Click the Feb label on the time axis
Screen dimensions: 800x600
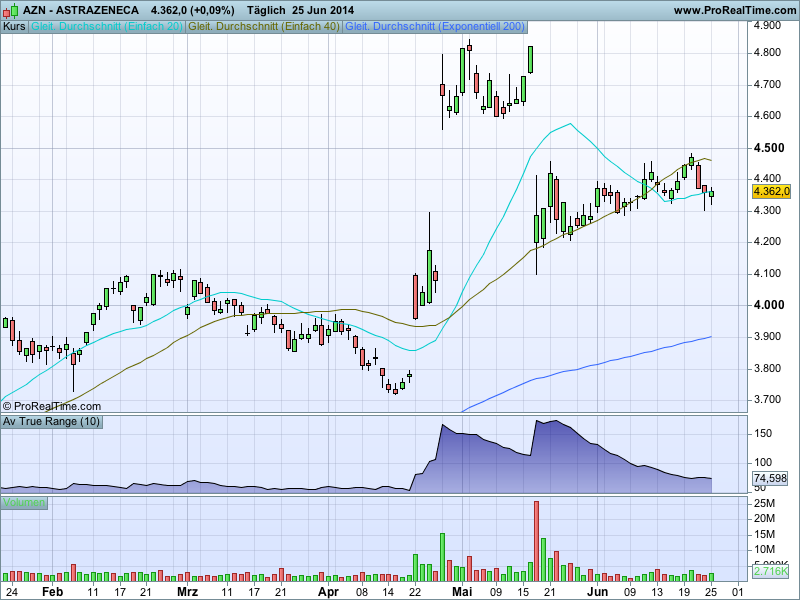[52, 592]
